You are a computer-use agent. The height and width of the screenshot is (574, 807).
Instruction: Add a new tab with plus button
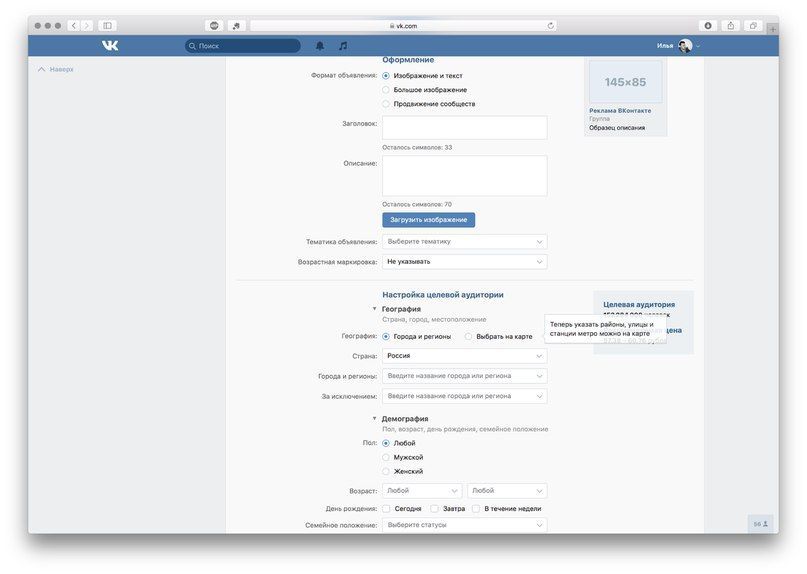(773, 29)
